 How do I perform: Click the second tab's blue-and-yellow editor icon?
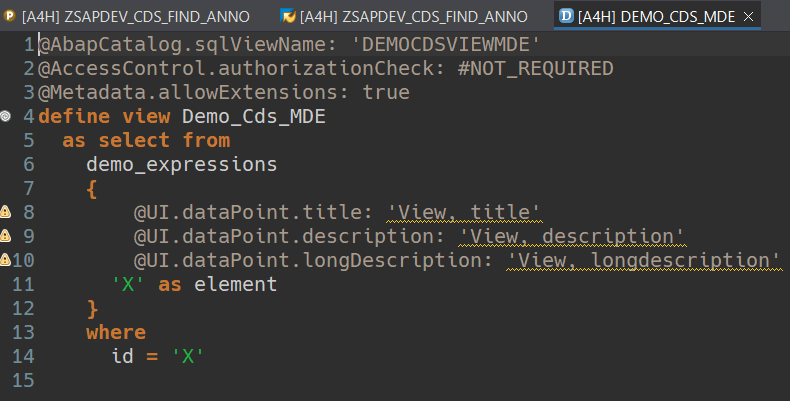287,15
